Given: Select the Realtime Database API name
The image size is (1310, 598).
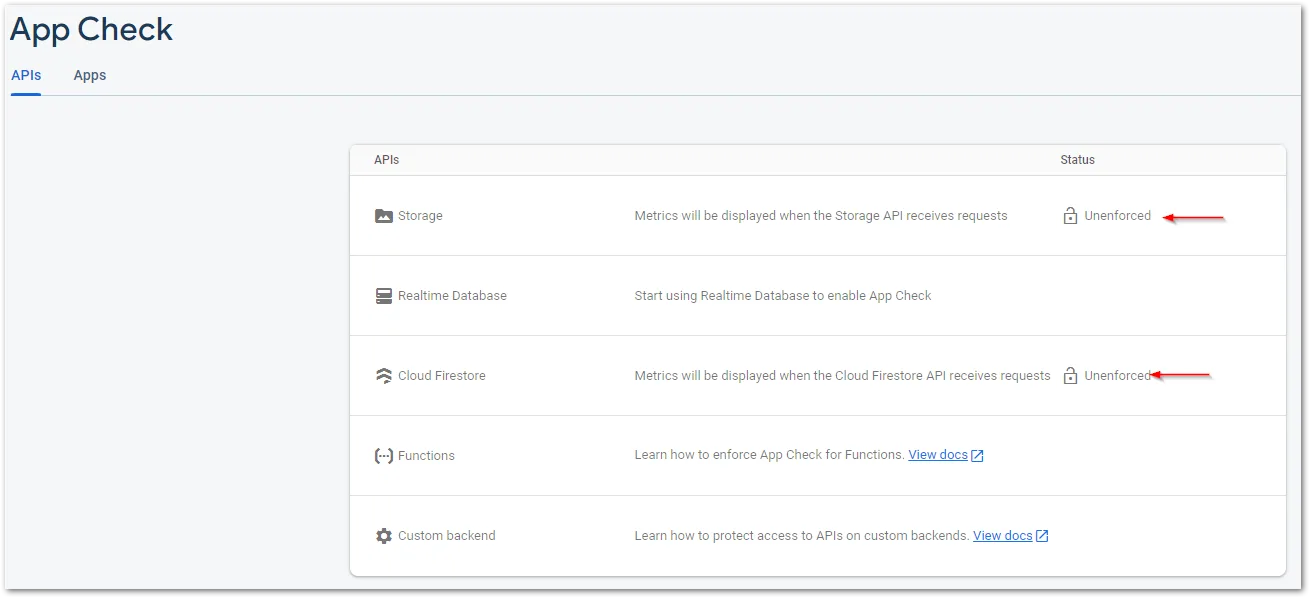Looking at the screenshot, I should (452, 296).
